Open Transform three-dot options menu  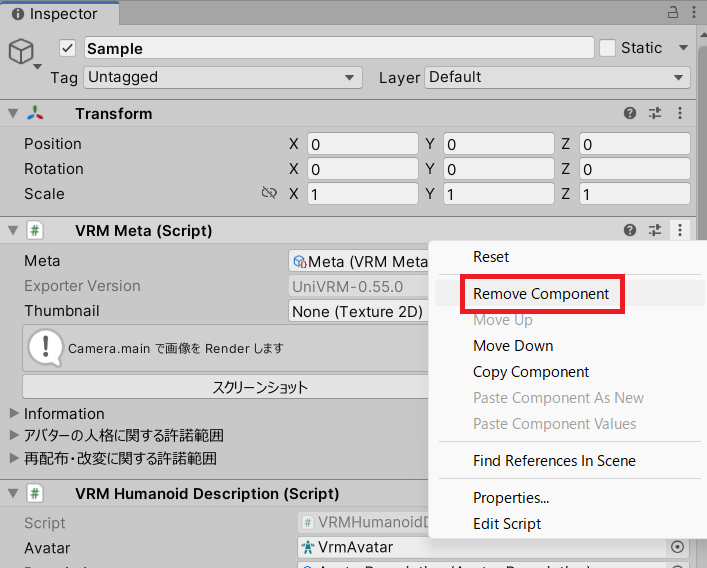(680, 114)
